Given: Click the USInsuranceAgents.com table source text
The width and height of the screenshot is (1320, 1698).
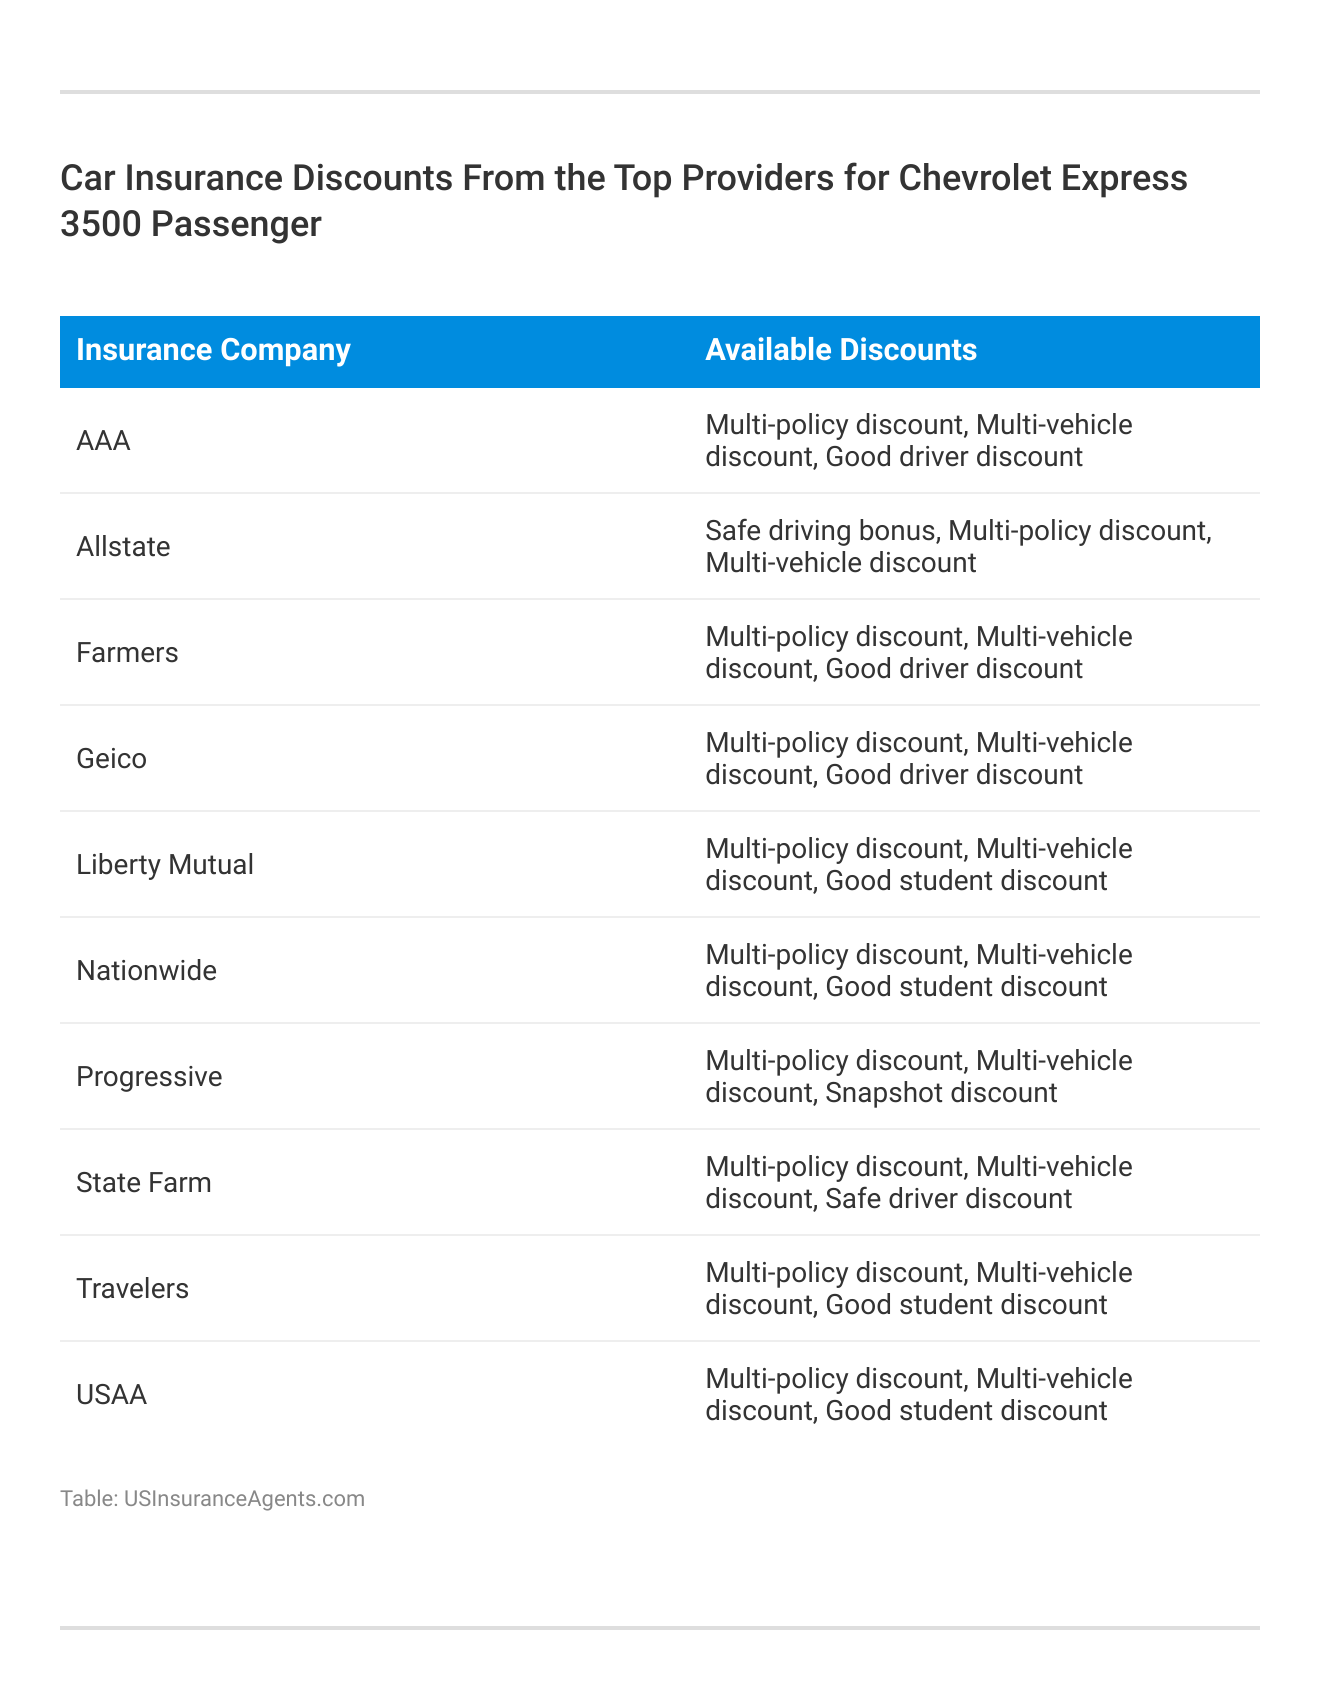Looking at the screenshot, I should coord(212,1499).
